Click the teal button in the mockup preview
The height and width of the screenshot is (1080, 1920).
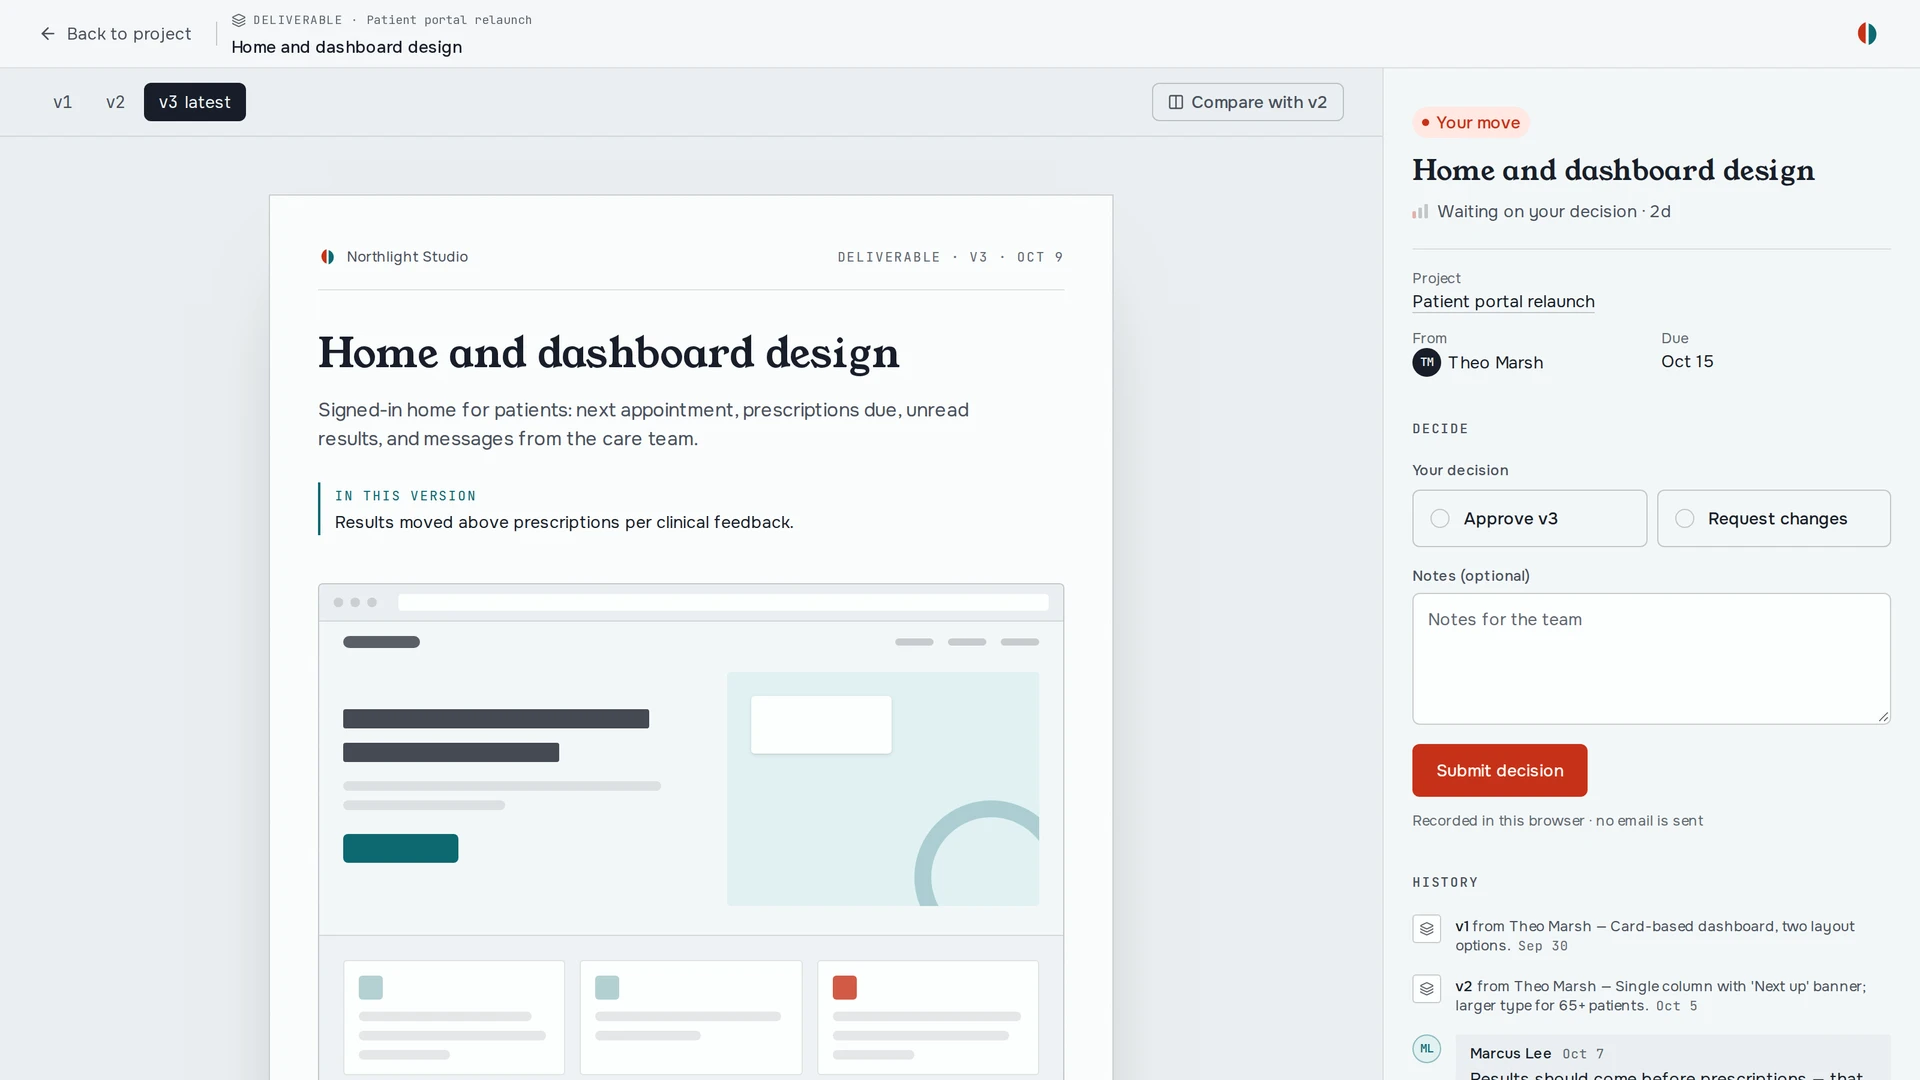pyautogui.click(x=400, y=848)
